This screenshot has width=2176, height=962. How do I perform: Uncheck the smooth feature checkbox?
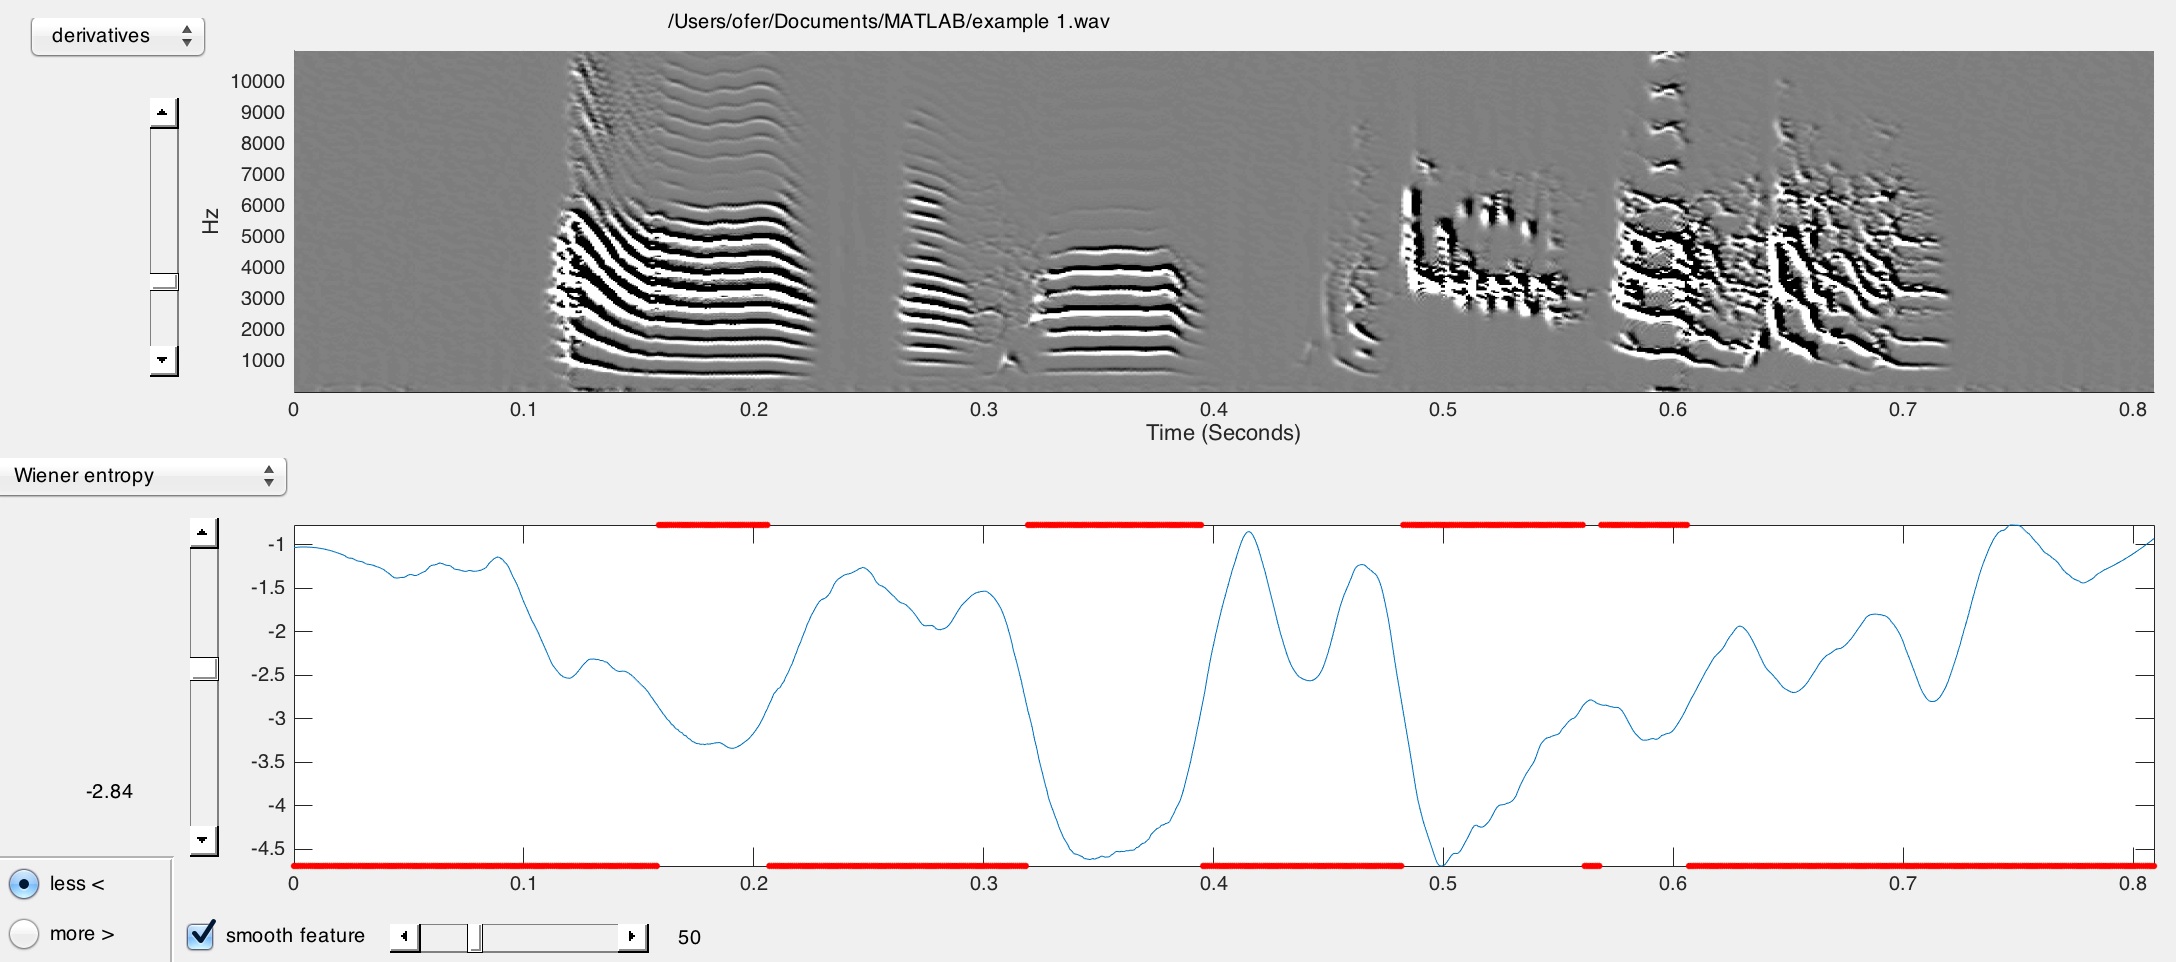(x=201, y=935)
